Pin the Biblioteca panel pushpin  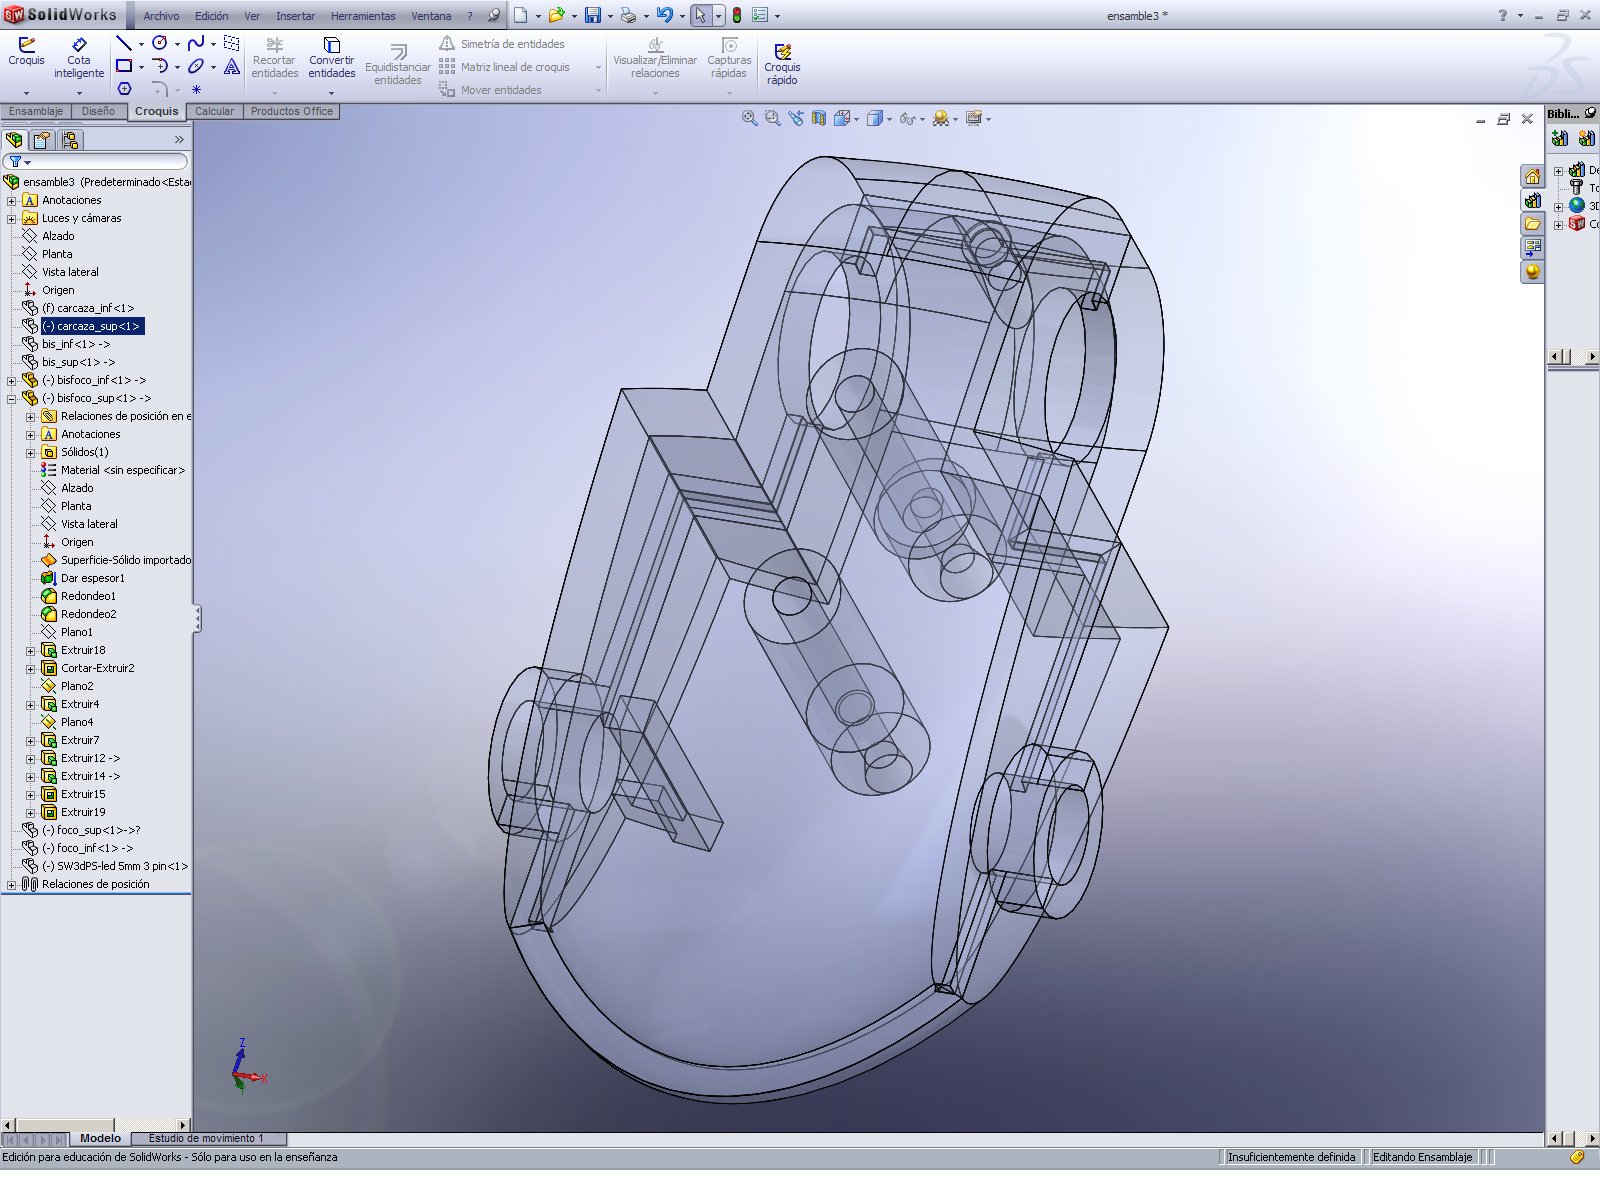1590,113
